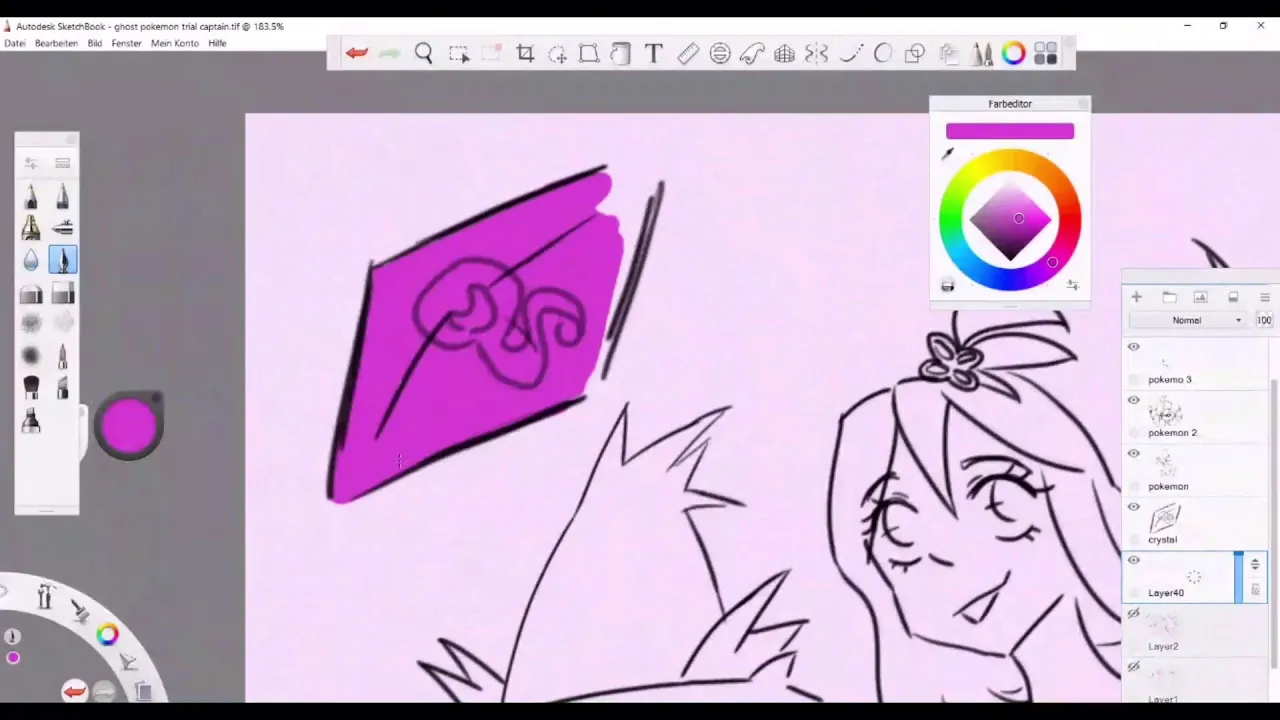
Task: Toggle the Predictive Stroke circle tool
Action: pos(883,54)
